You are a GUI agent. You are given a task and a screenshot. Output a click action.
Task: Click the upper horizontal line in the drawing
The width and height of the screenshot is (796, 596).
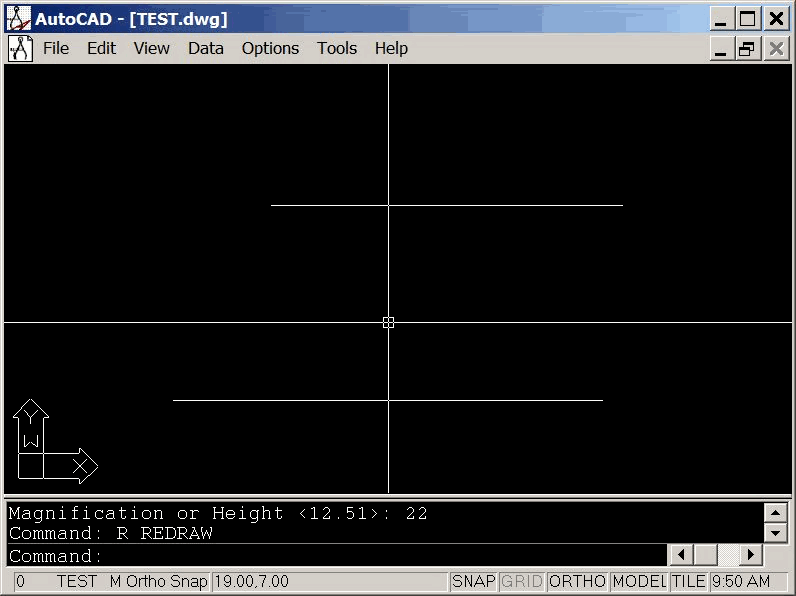tap(447, 206)
